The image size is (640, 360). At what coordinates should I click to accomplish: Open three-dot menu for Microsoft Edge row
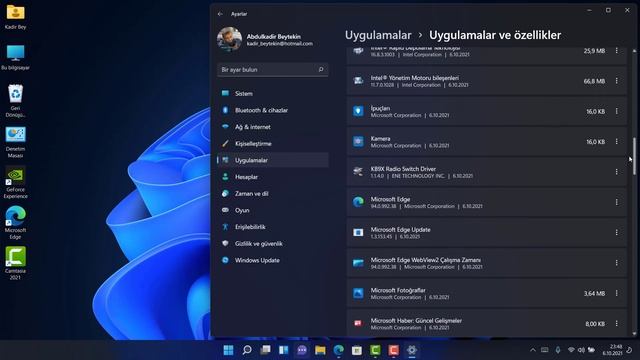tap(616, 202)
